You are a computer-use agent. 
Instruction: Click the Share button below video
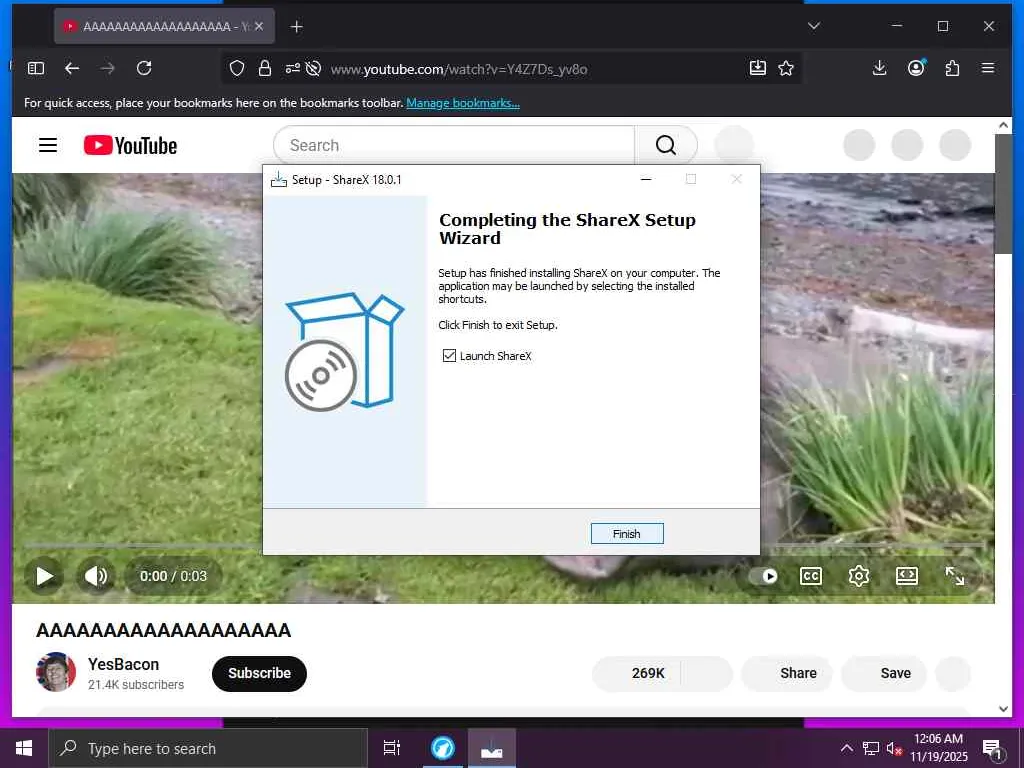tap(787, 673)
